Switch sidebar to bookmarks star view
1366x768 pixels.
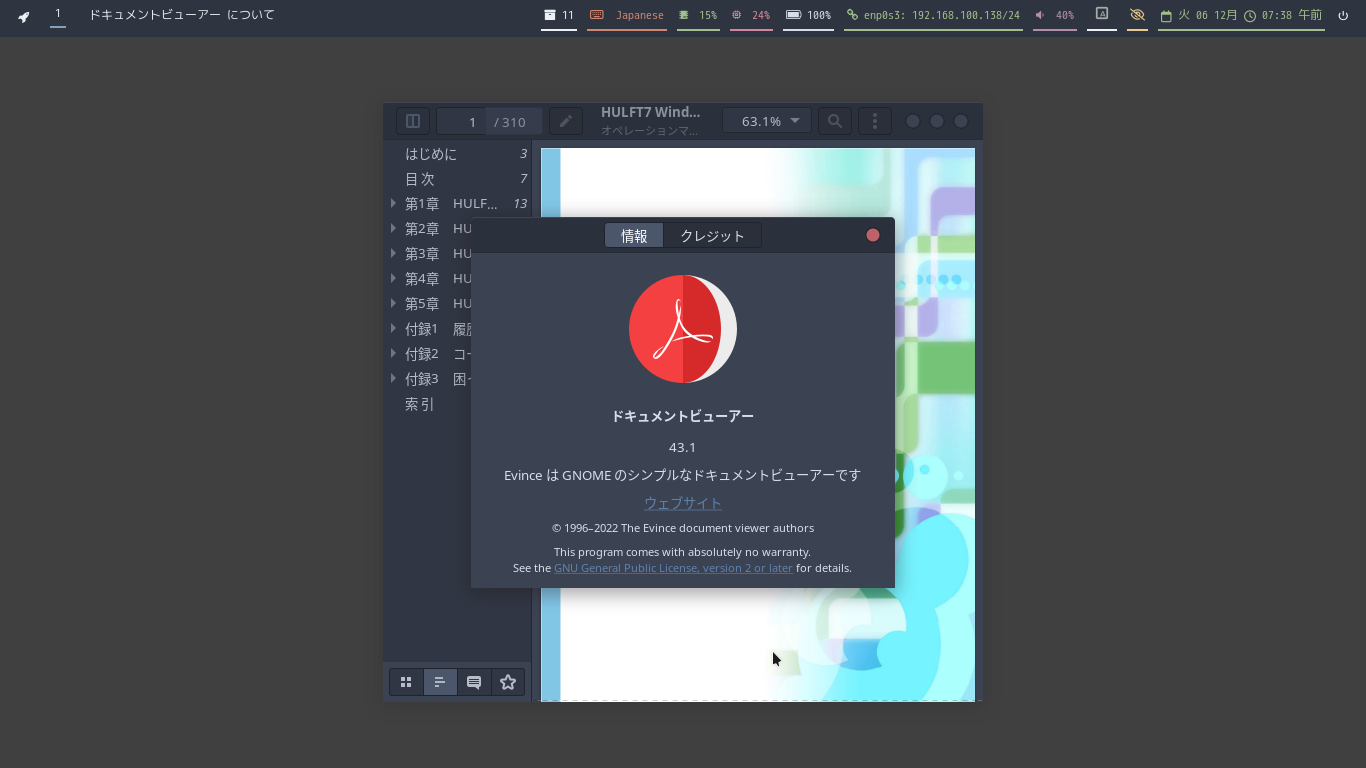tap(508, 682)
